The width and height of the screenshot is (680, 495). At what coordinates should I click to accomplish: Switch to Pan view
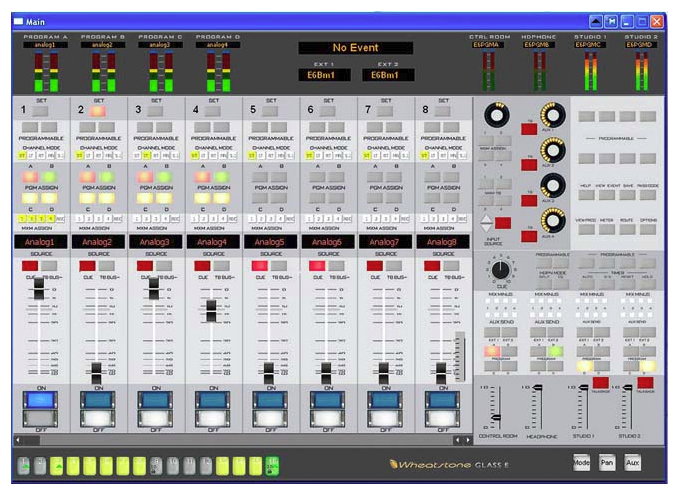point(606,462)
